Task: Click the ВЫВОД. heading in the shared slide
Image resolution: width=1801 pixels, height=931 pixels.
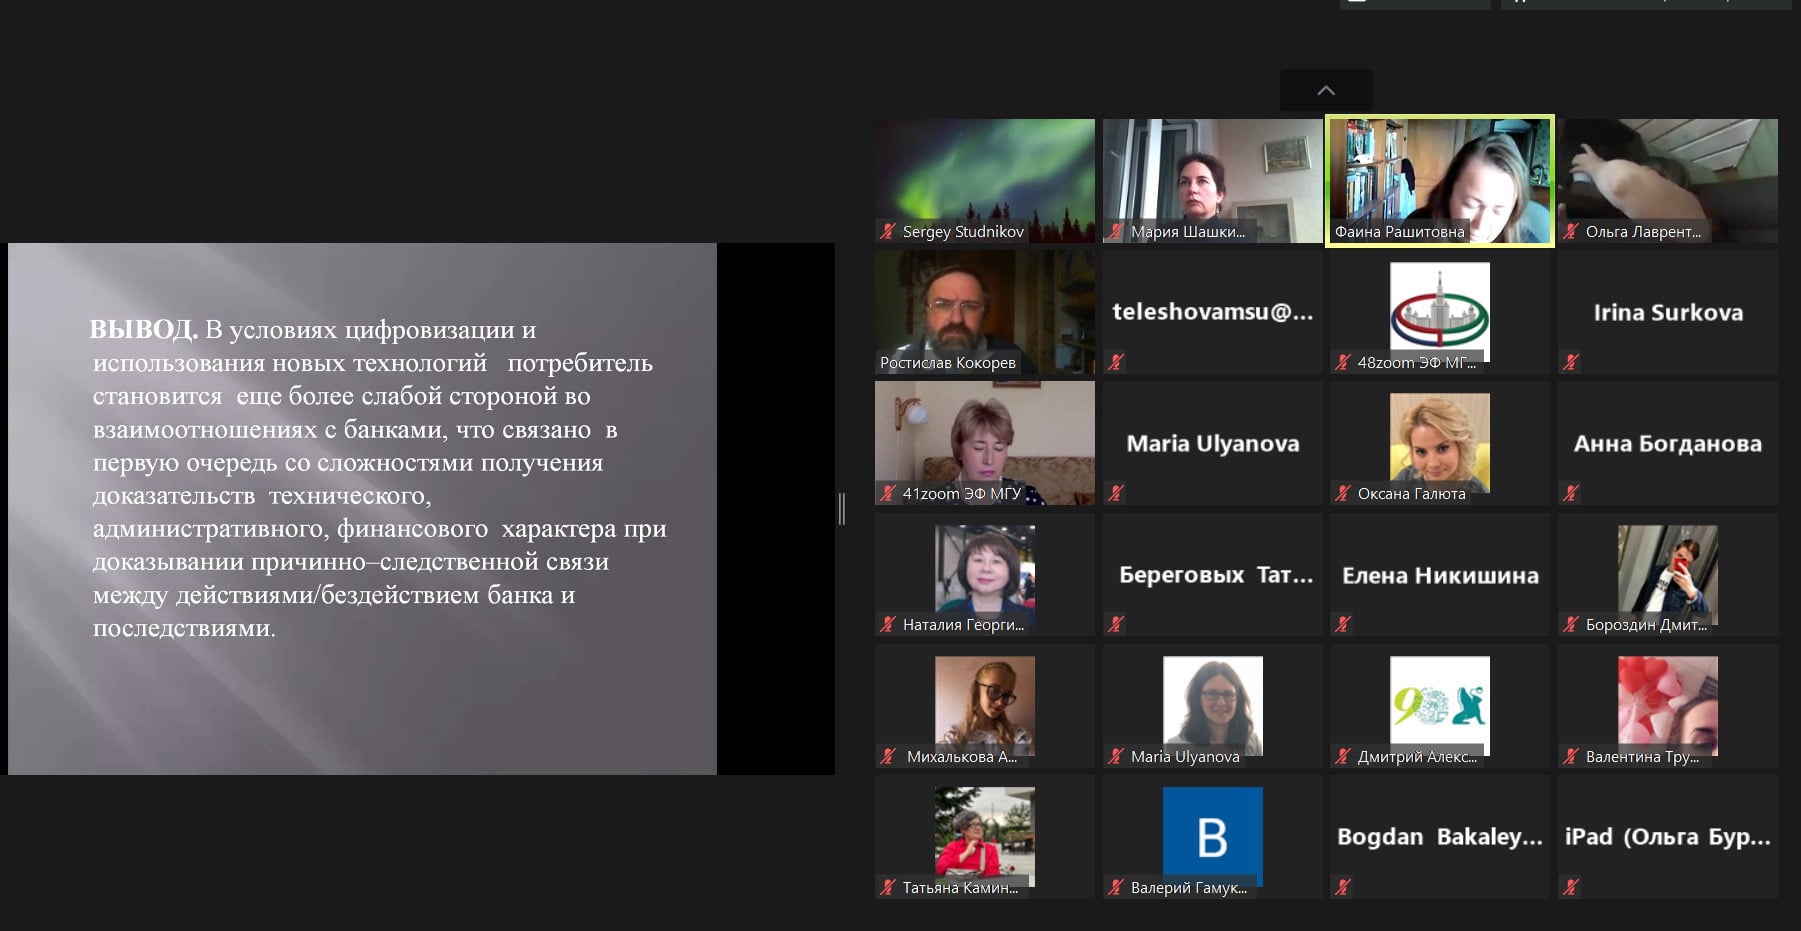Action: pyautogui.click(x=143, y=329)
